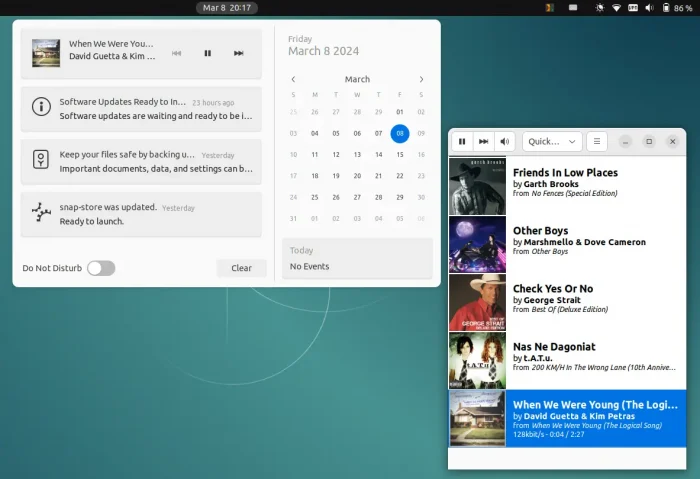Click the volume speaker icon in player

[505, 142]
